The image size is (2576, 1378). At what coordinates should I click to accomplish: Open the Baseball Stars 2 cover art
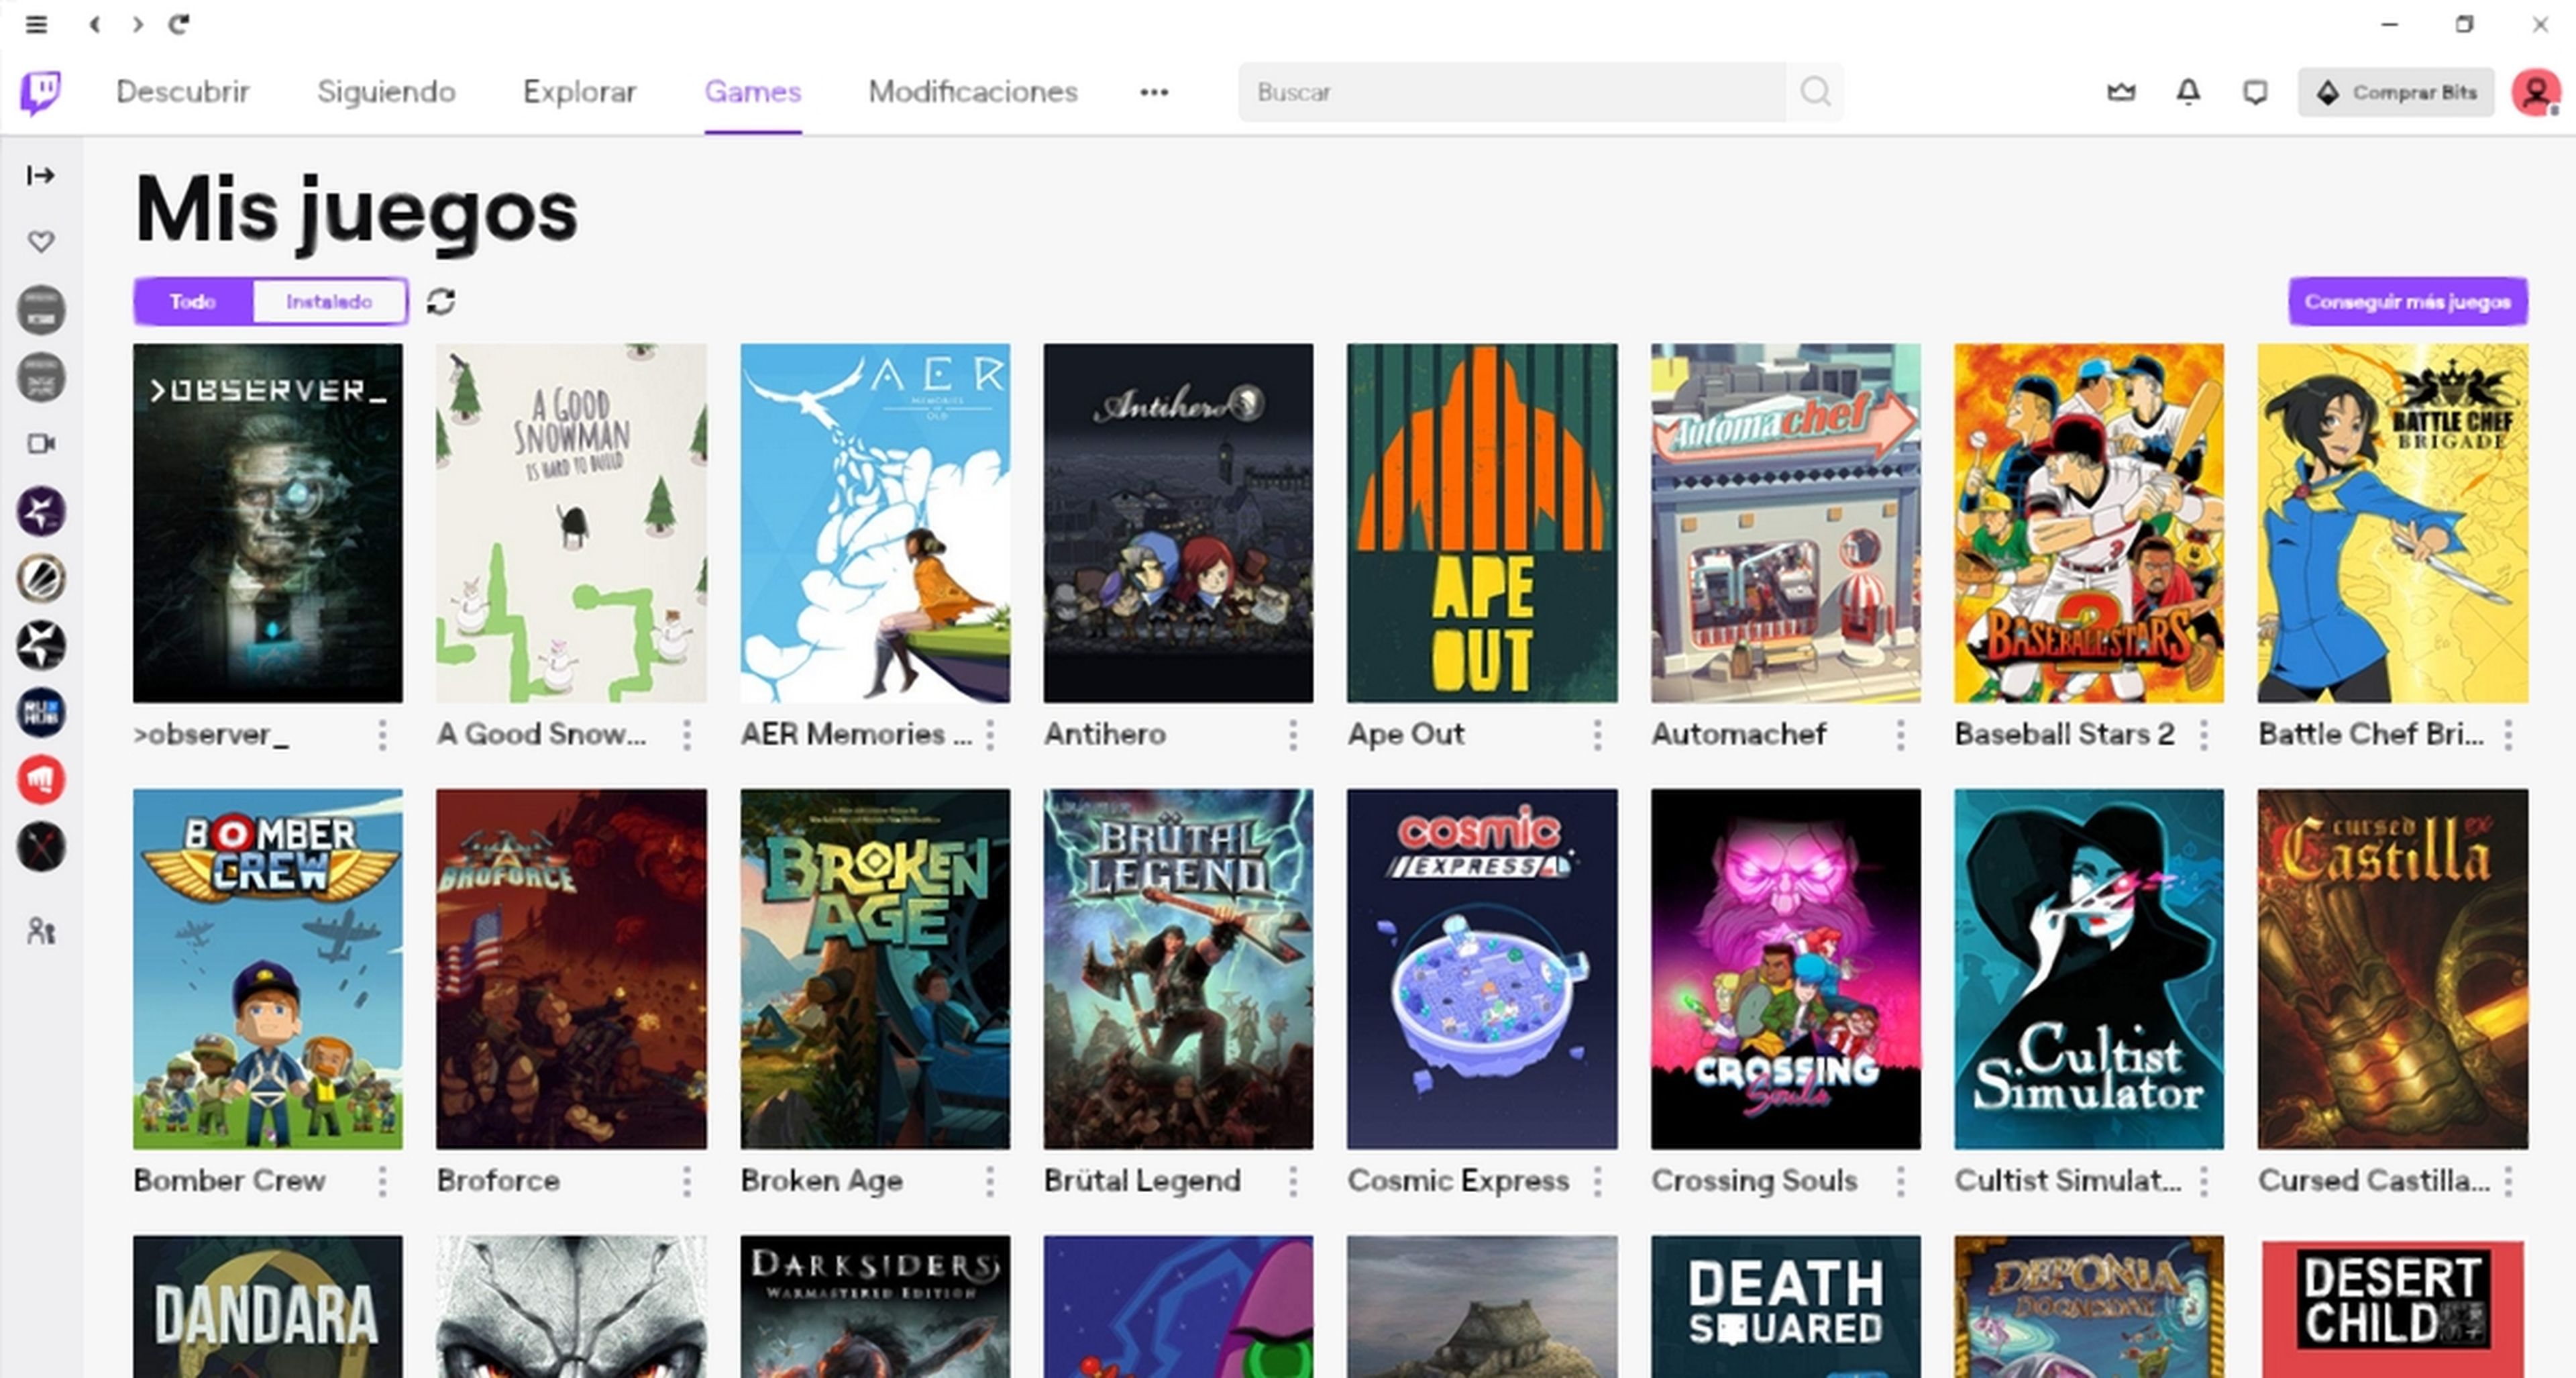(2089, 523)
